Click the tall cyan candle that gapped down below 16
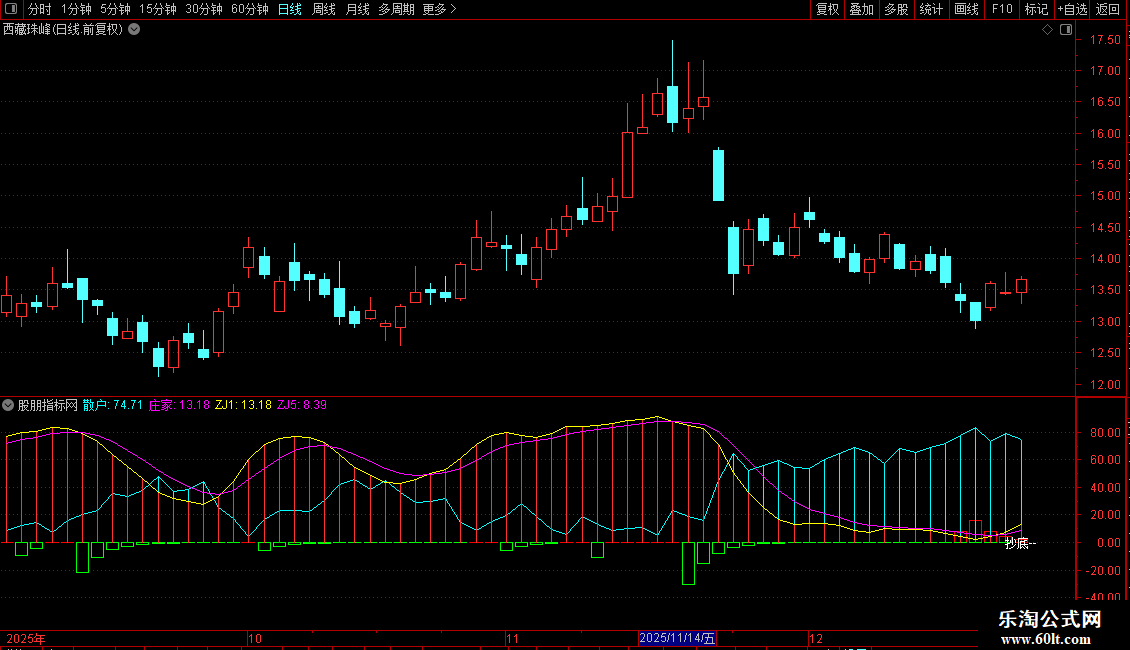The image size is (1130, 650). (719, 175)
